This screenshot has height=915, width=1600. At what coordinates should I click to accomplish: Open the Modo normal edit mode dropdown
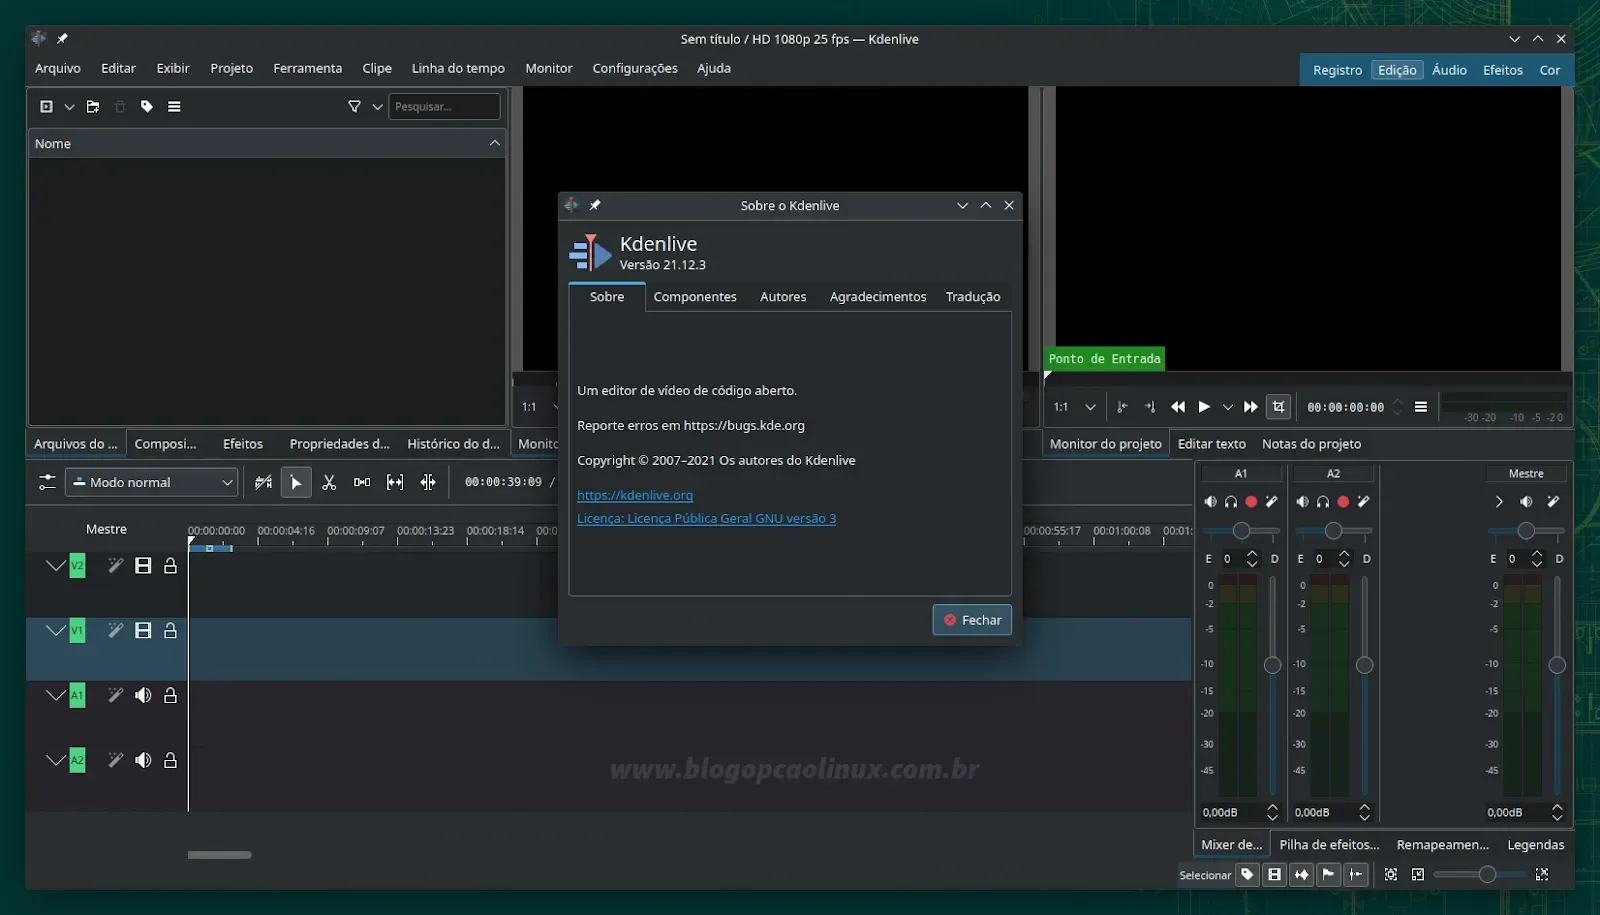click(x=151, y=482)
